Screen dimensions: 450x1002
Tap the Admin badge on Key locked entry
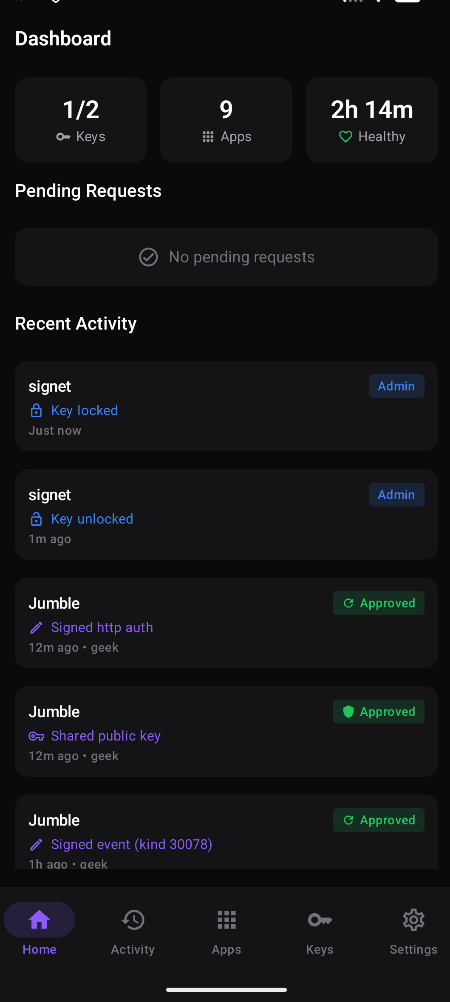(396, 386)
